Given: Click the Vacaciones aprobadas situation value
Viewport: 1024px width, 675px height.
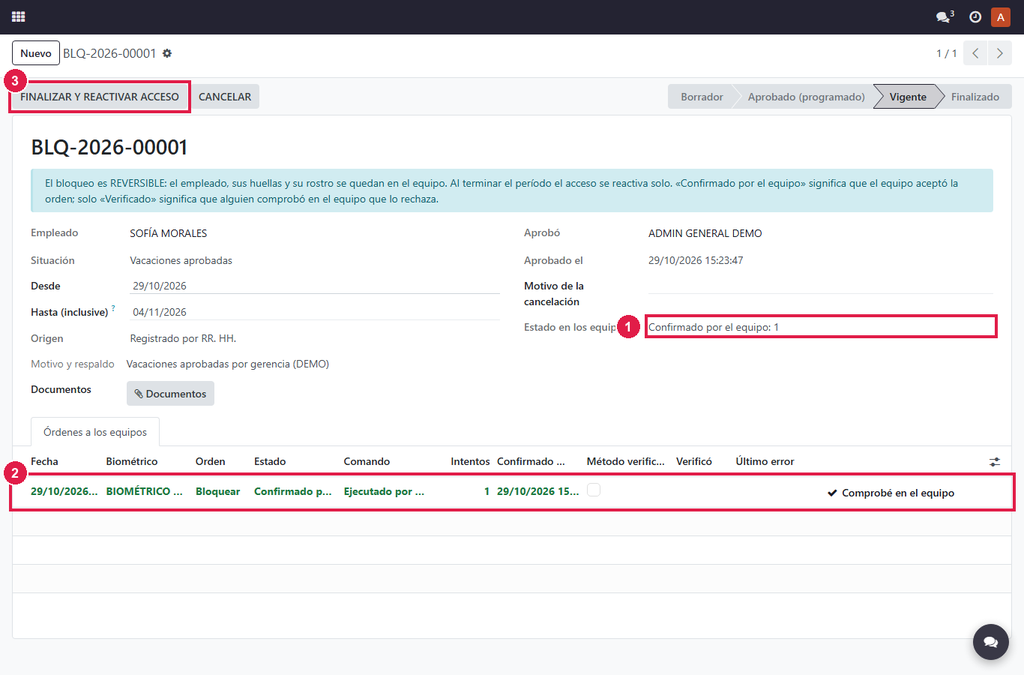Looking at the screenshot, I should (x=181, y=260).
